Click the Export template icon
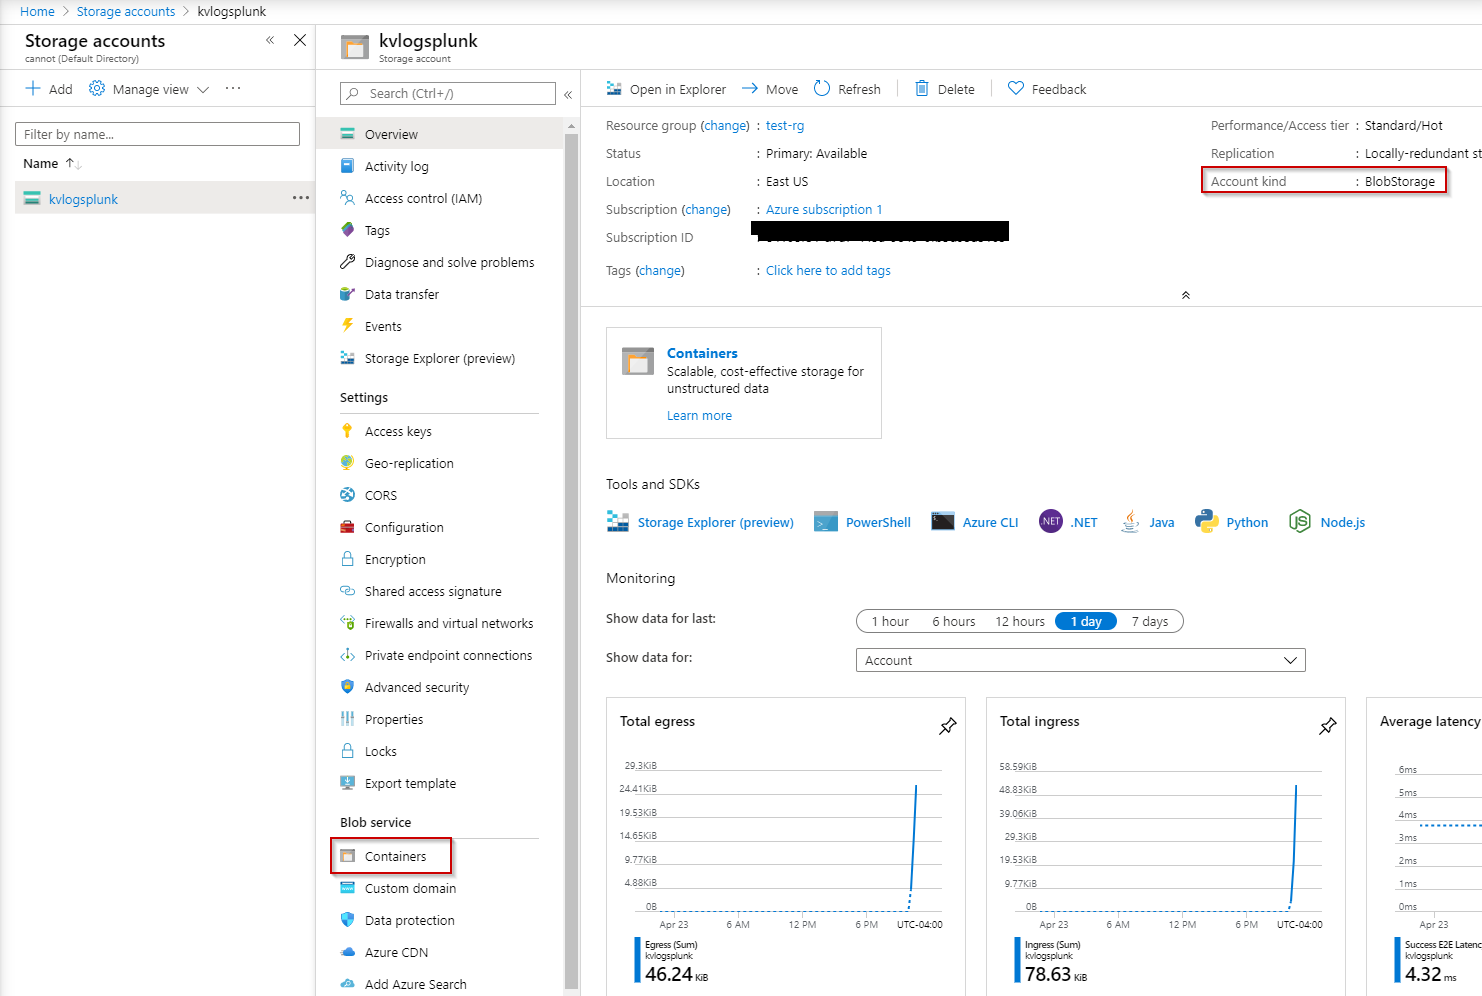The image size is (1482, 996). click(347, 783)
